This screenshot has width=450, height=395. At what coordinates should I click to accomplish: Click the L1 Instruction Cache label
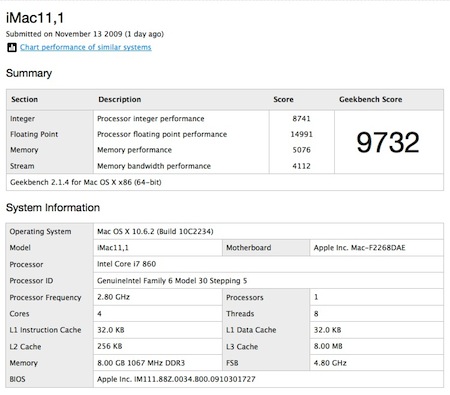pos(45,330)
